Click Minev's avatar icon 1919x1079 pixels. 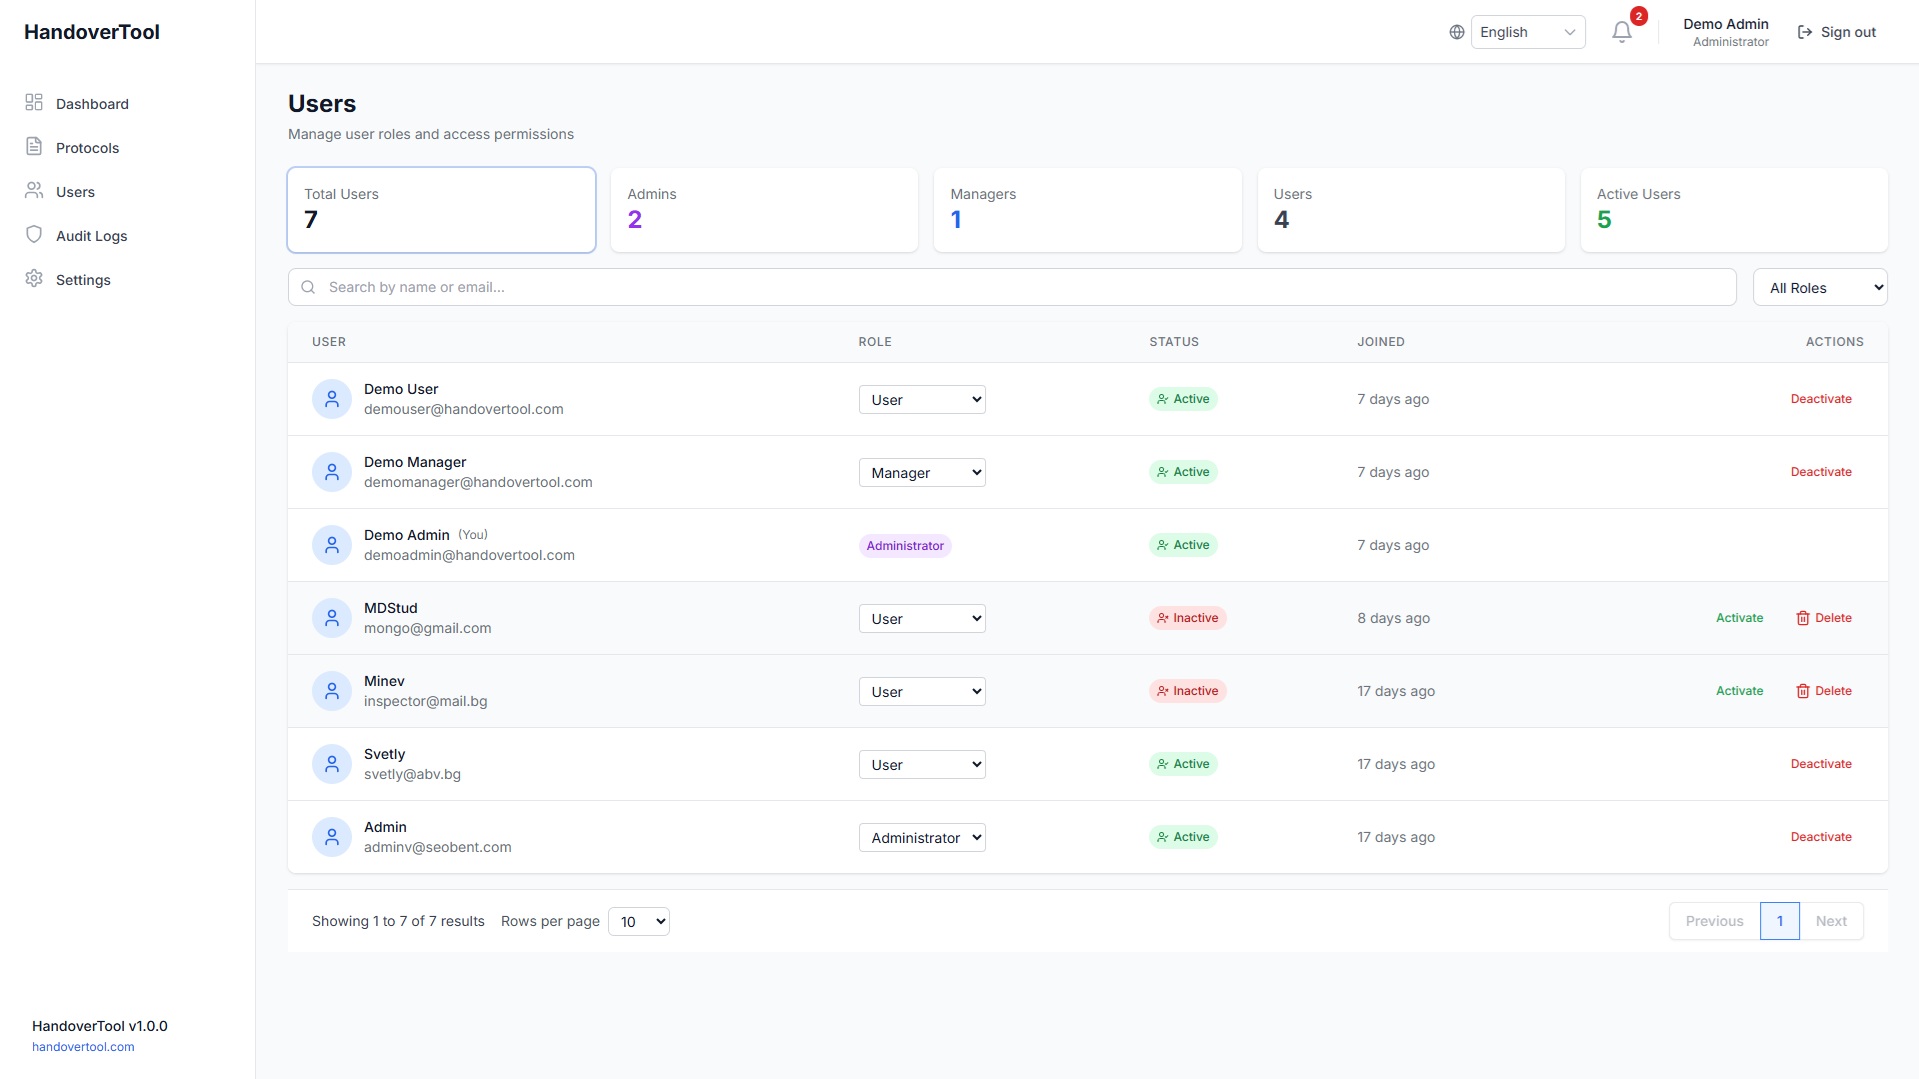click(x=332, y=691)
